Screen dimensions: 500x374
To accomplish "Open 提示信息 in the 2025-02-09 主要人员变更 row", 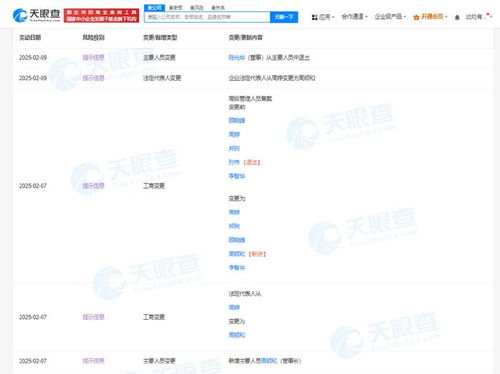I will pyautogui.click(x=94, y=58).
